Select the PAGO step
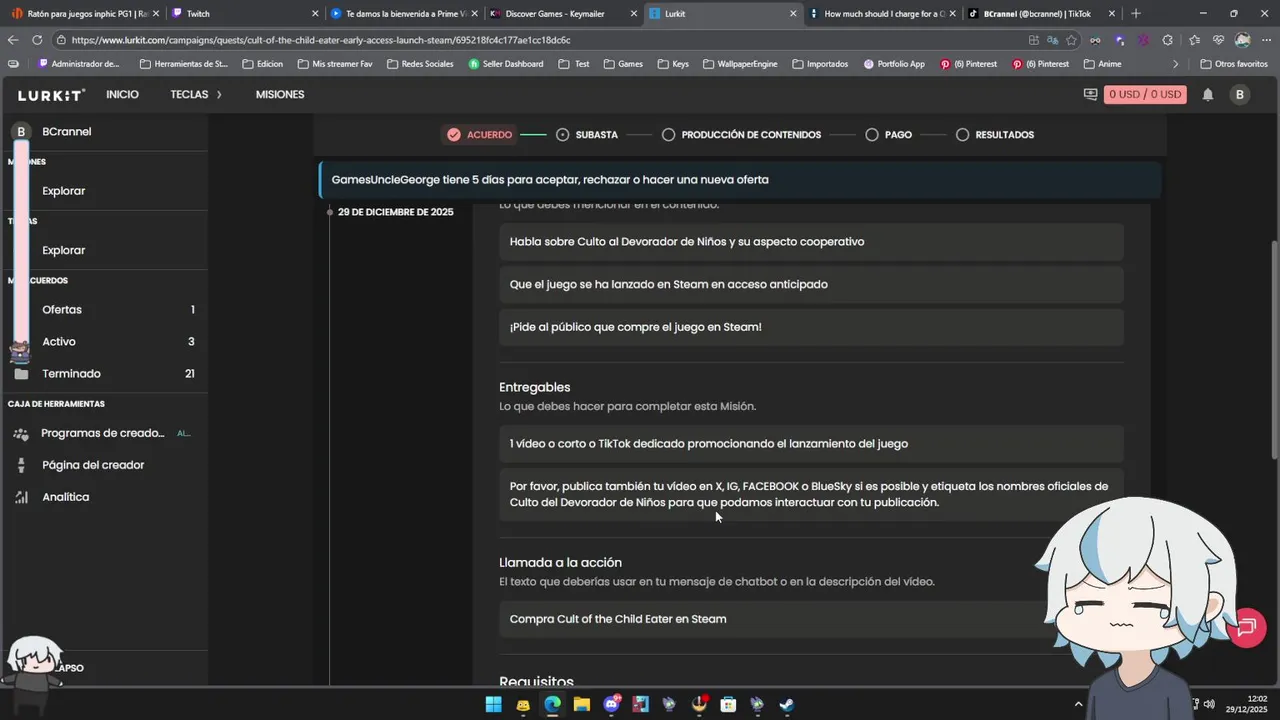Screen dimensions: 1280x720 point(888,135)
